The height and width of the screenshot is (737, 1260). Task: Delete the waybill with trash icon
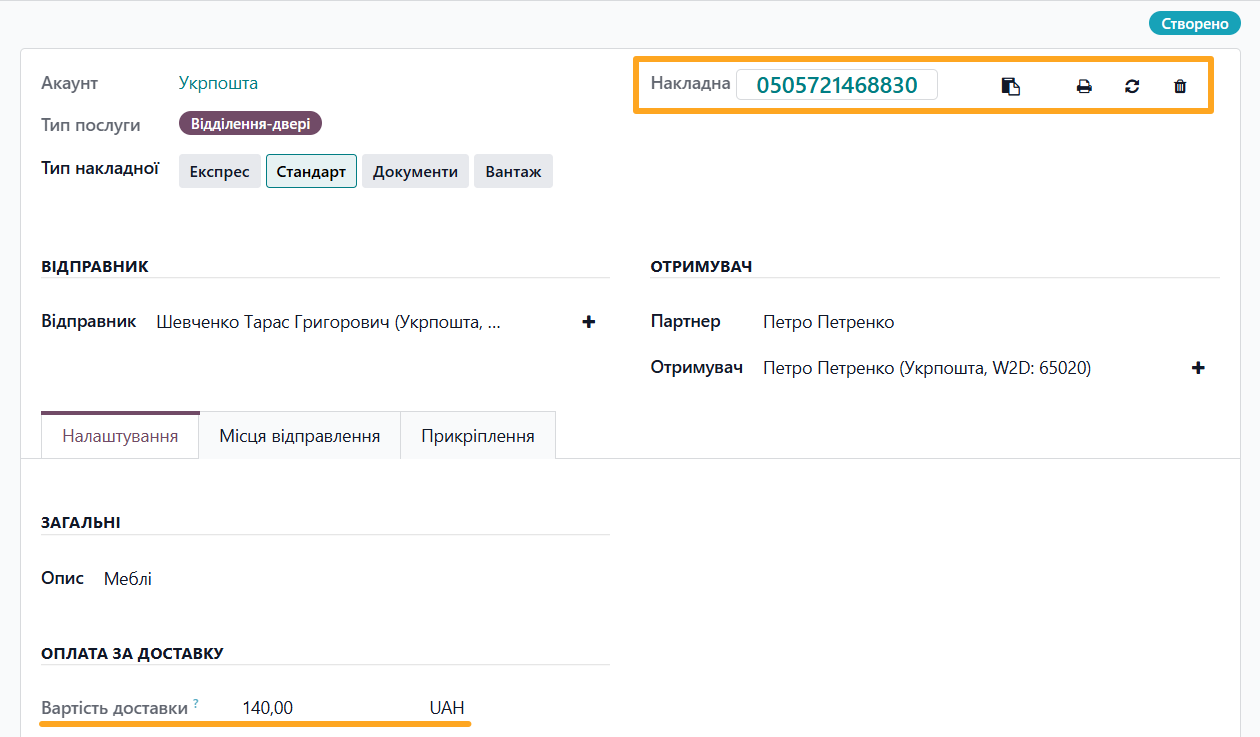tap(1180, 86)
